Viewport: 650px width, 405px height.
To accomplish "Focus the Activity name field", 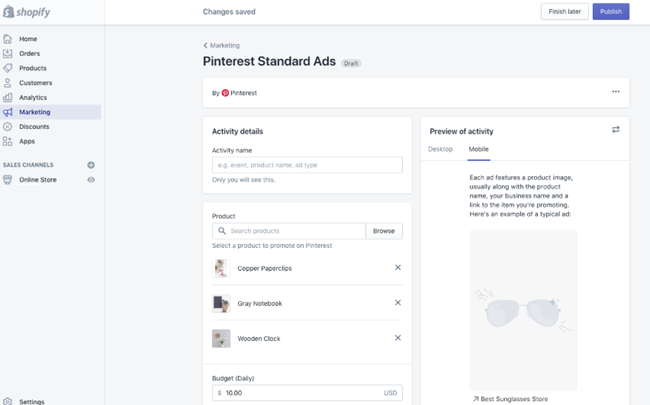I will 307,165.
